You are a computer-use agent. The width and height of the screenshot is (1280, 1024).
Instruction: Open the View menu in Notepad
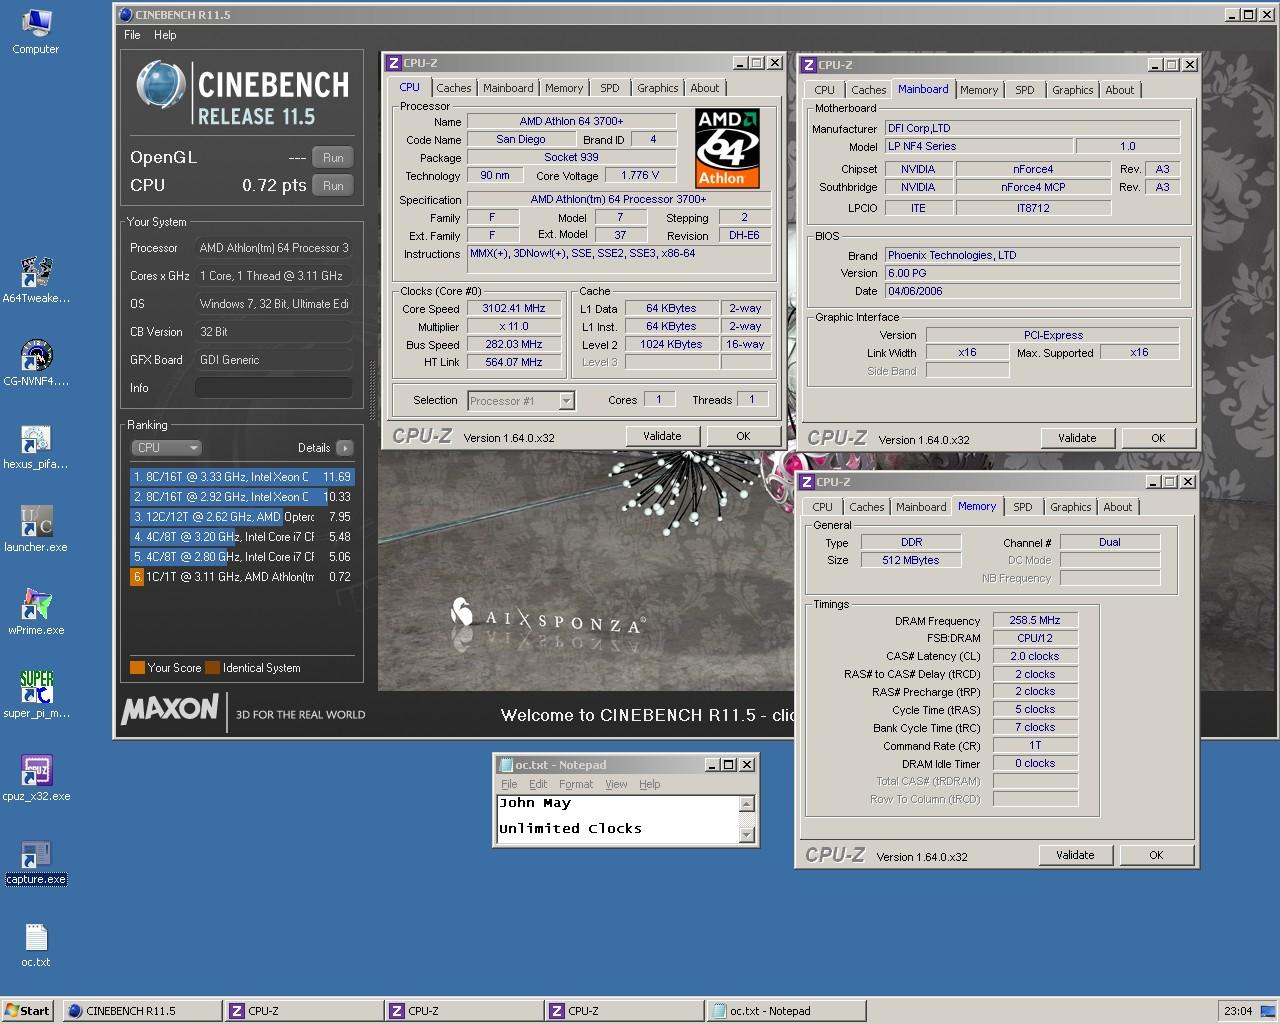[616, 784]
